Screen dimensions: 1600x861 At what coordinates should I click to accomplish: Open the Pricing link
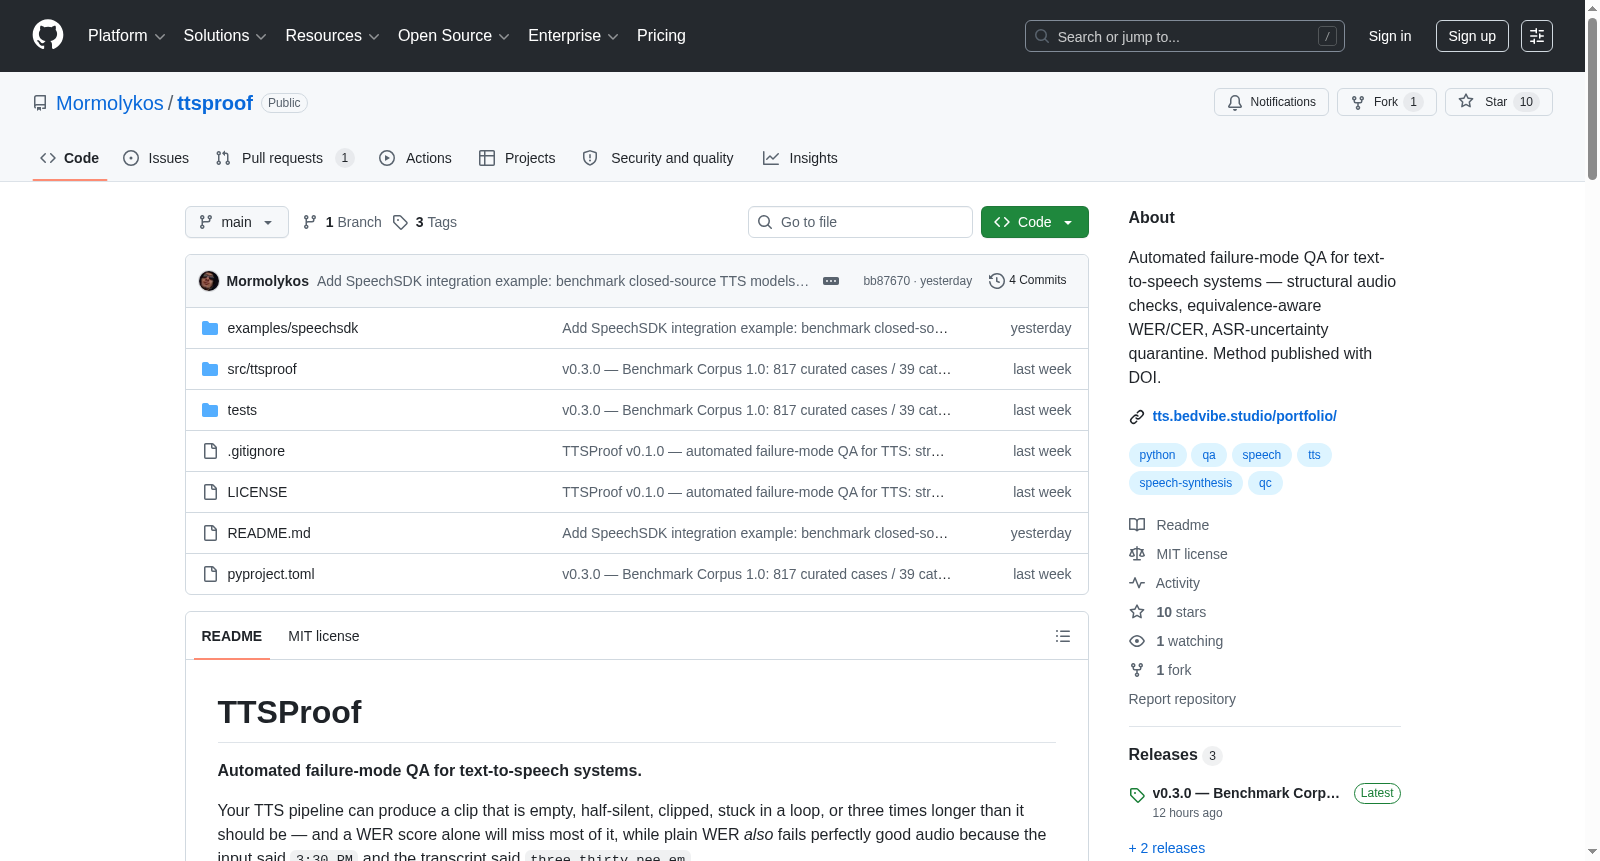coord(661,36)
